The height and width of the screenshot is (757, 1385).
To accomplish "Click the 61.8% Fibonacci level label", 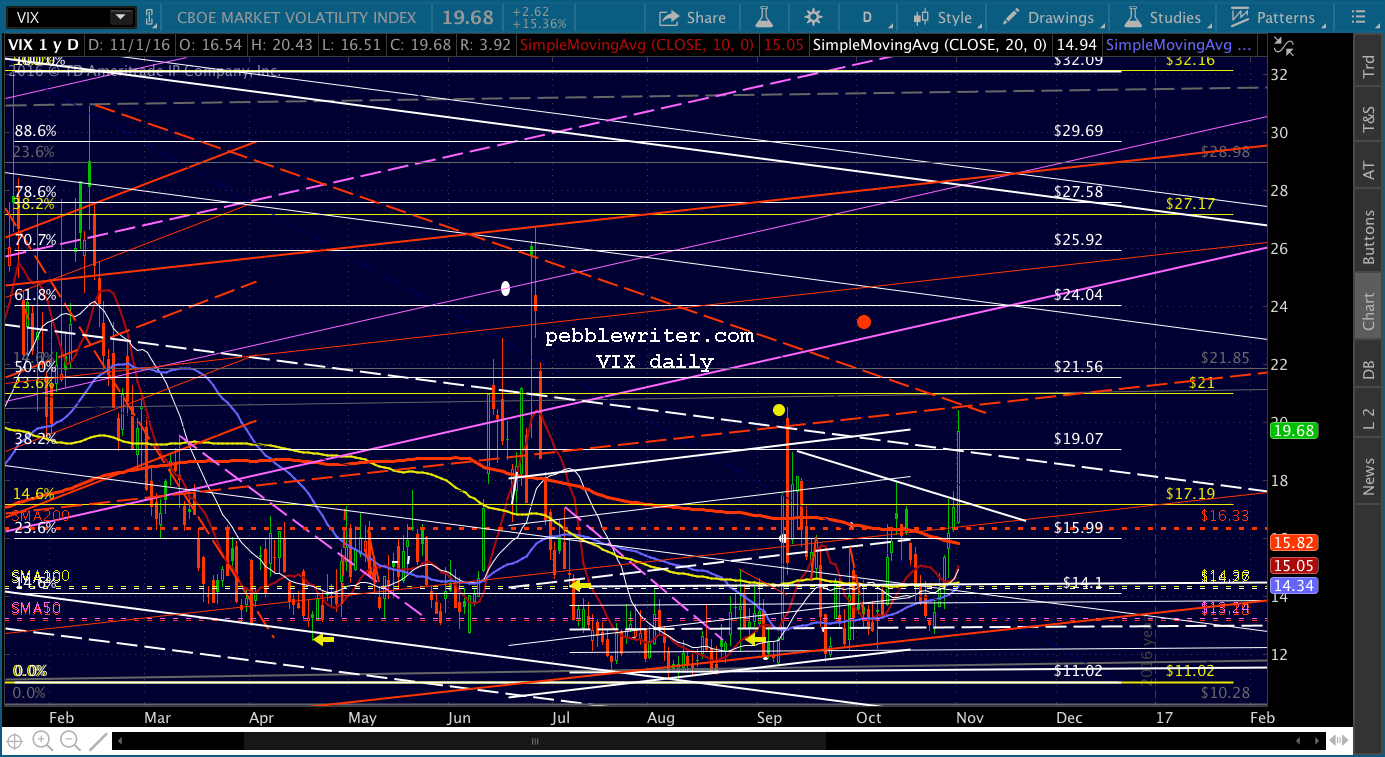I will [x=36, y=295].
